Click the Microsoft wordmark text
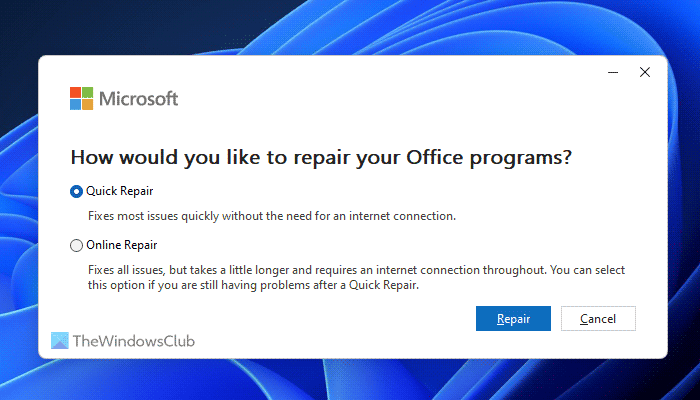Image resolution: width=700 pixels, height=400 pixels. click(139, 98)
